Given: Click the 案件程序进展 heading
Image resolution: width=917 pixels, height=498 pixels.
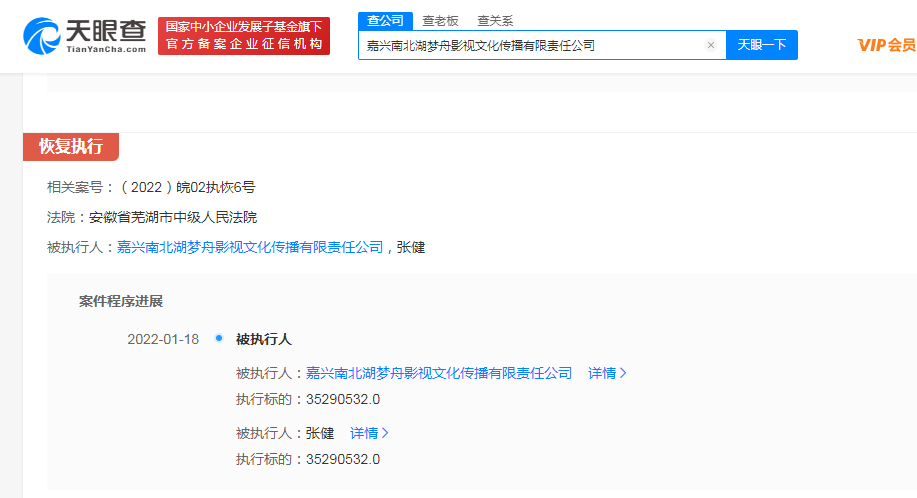Looking at the screenshot, I should coord(120,301).
